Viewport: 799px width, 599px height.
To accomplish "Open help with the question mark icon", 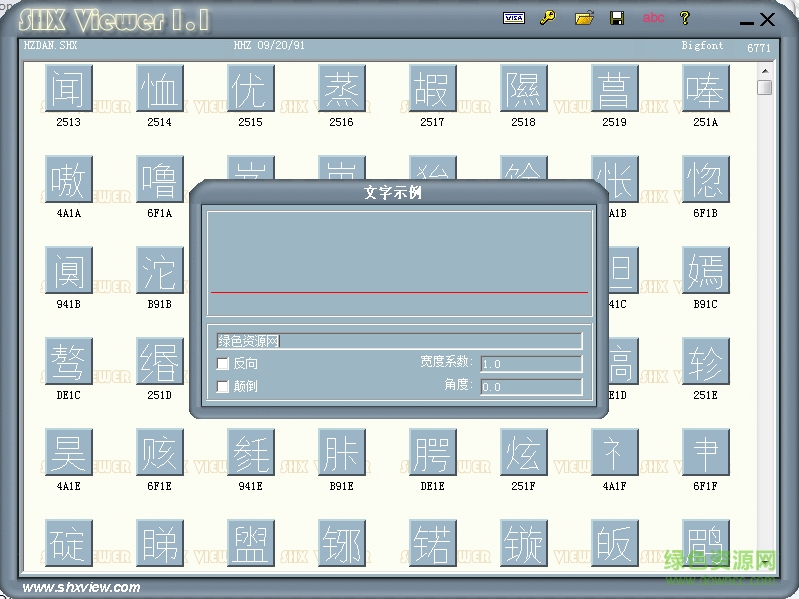I will (x=685, y=18).
